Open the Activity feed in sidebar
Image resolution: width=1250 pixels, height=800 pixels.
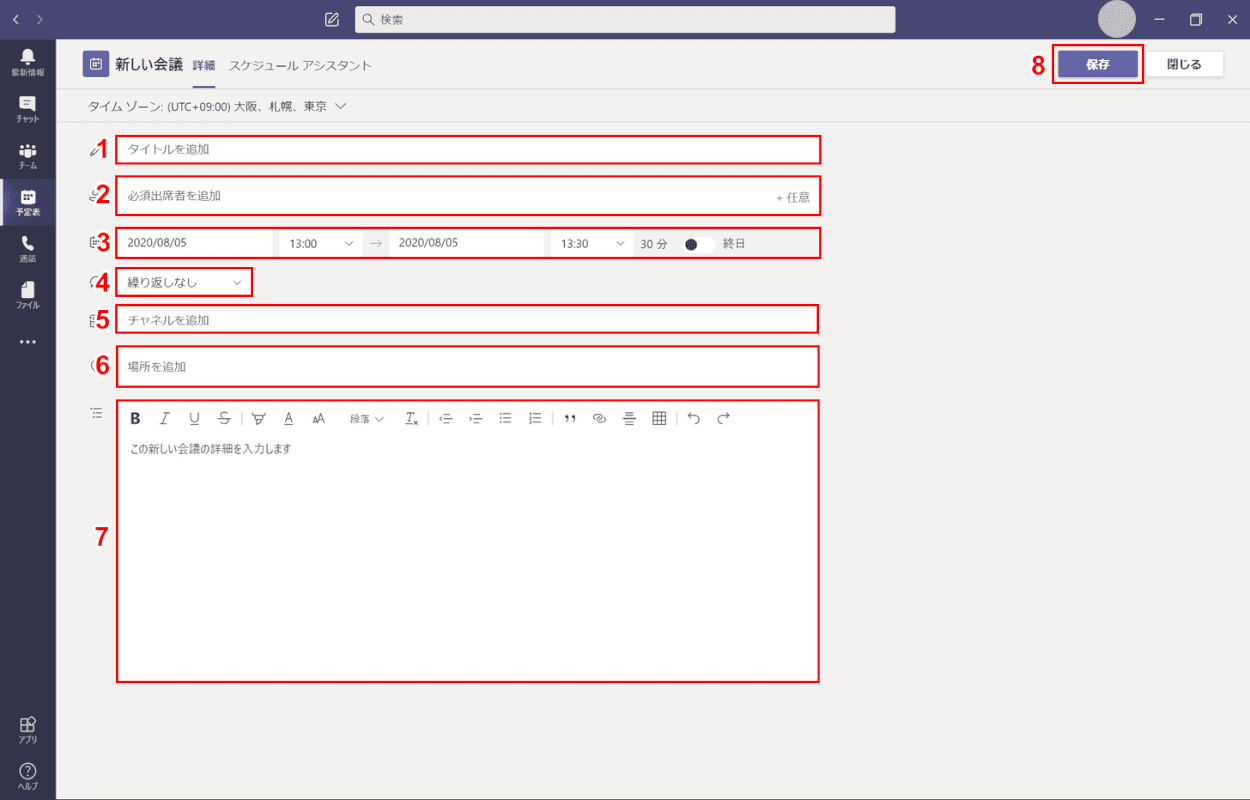pyautogui.click(x=27, y=61)
